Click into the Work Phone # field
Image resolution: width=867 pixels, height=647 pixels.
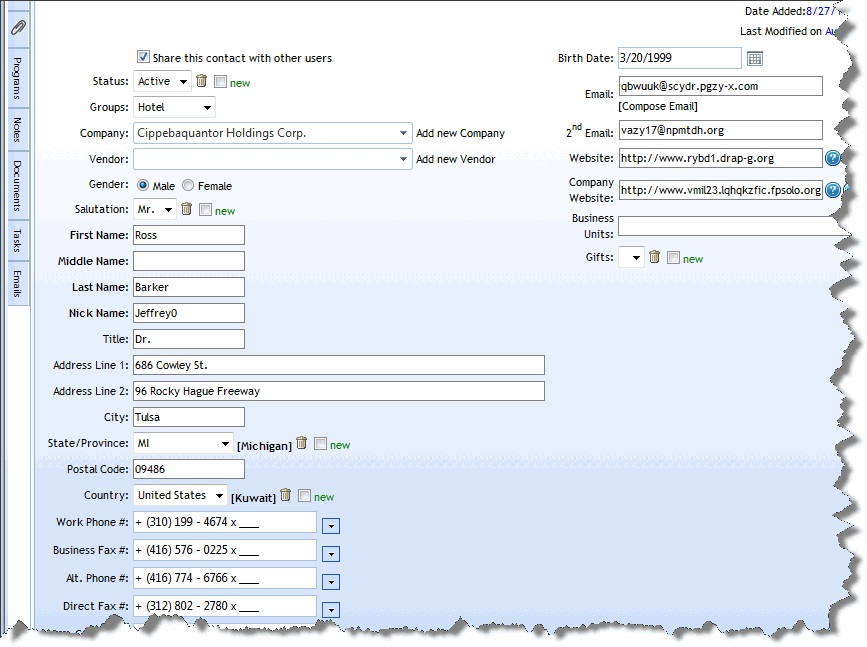coord(225,522)
